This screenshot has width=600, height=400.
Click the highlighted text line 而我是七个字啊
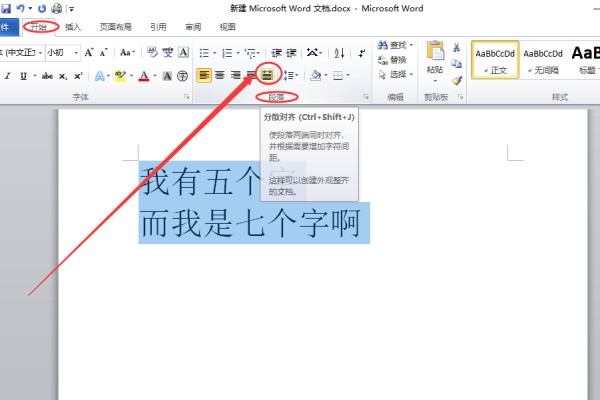click(x=250, y=224)
